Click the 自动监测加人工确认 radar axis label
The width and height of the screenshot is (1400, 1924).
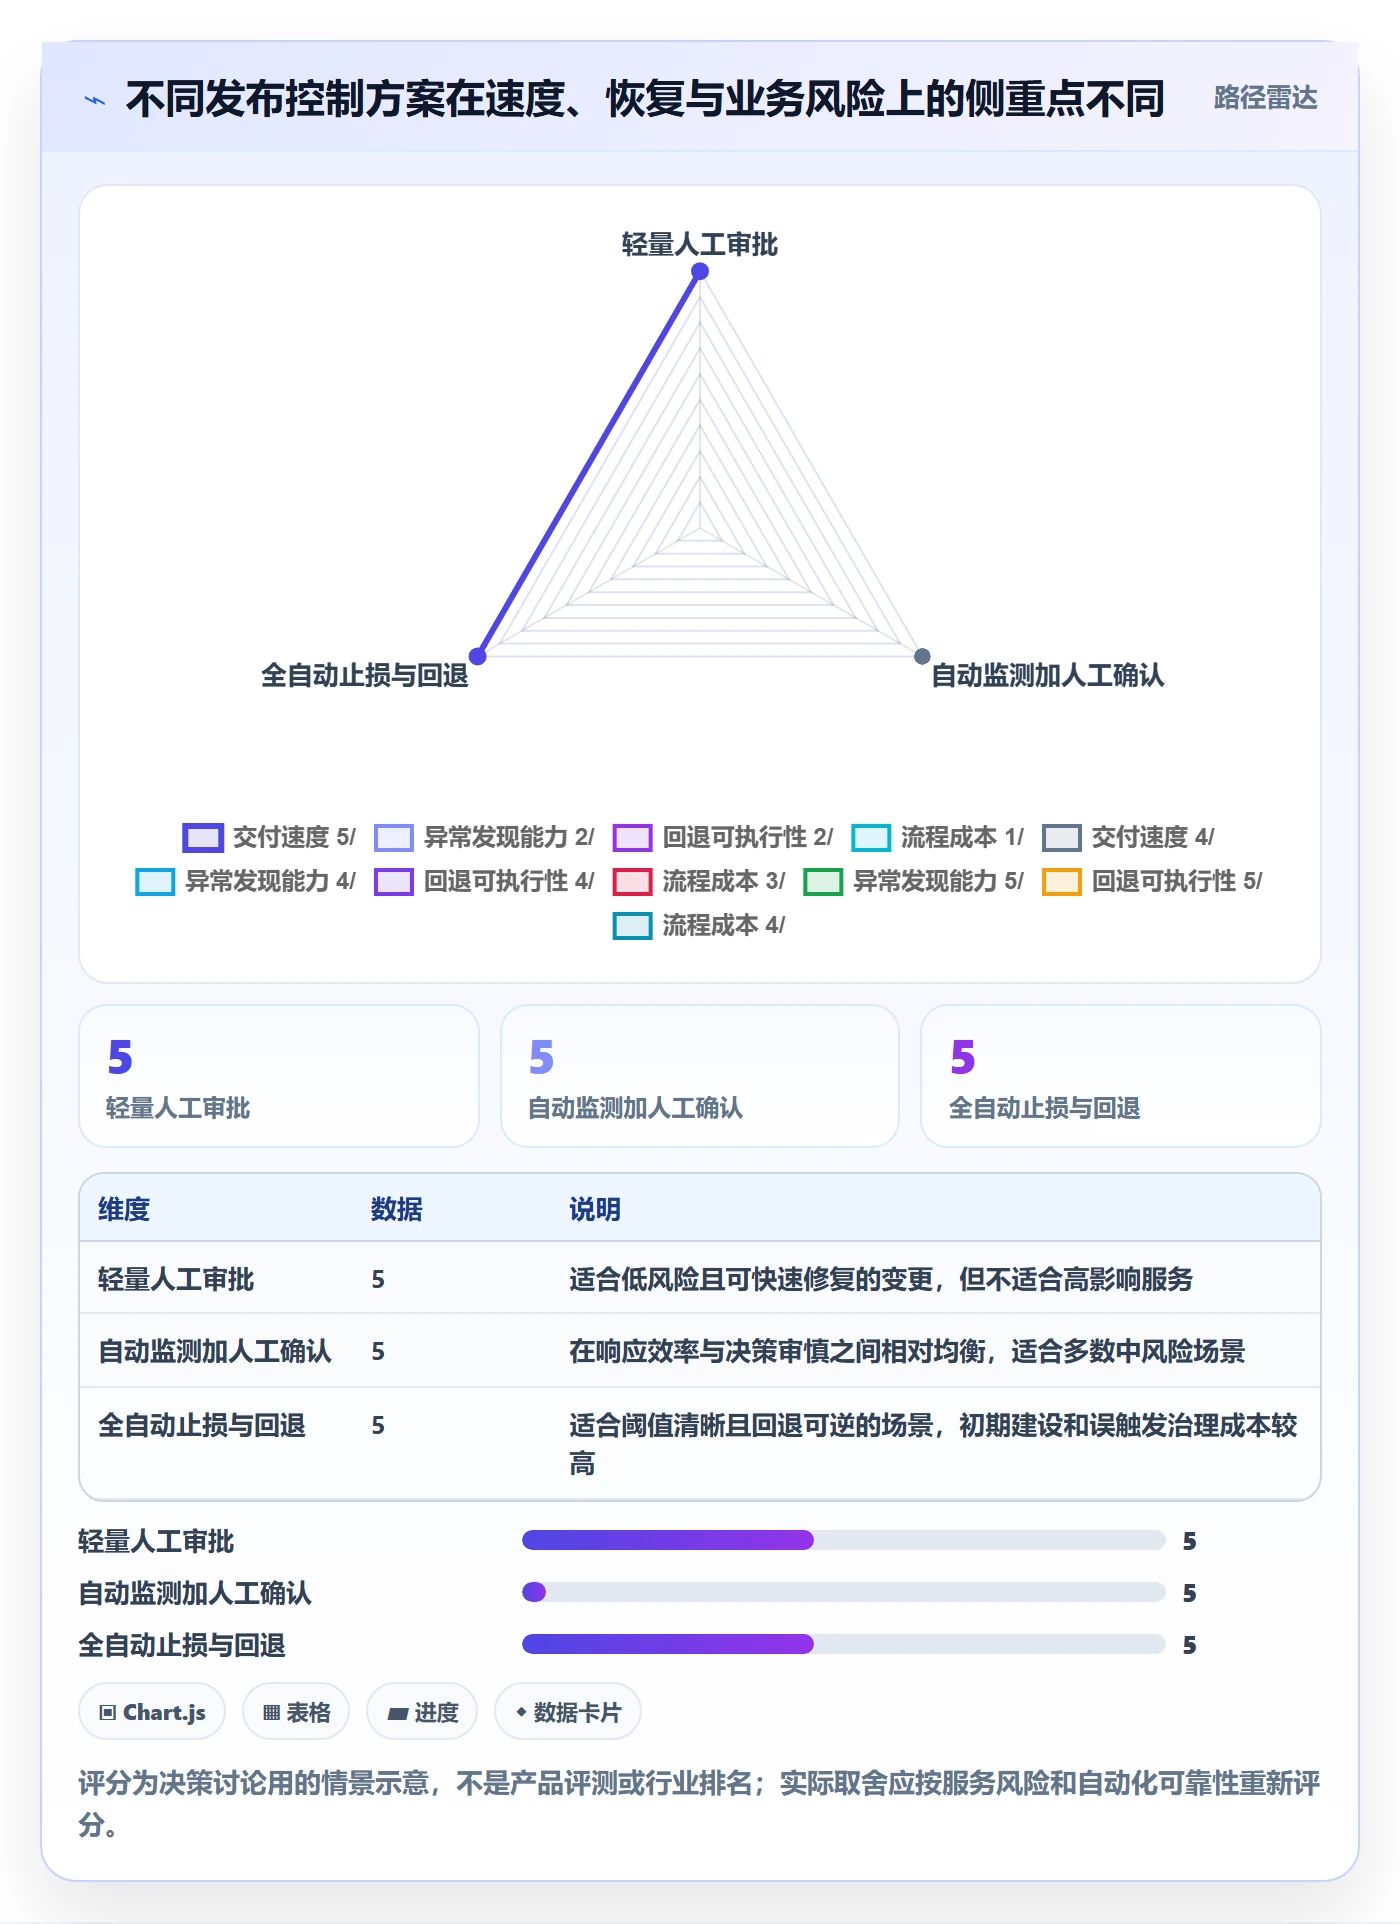(x=1047, y=675)
